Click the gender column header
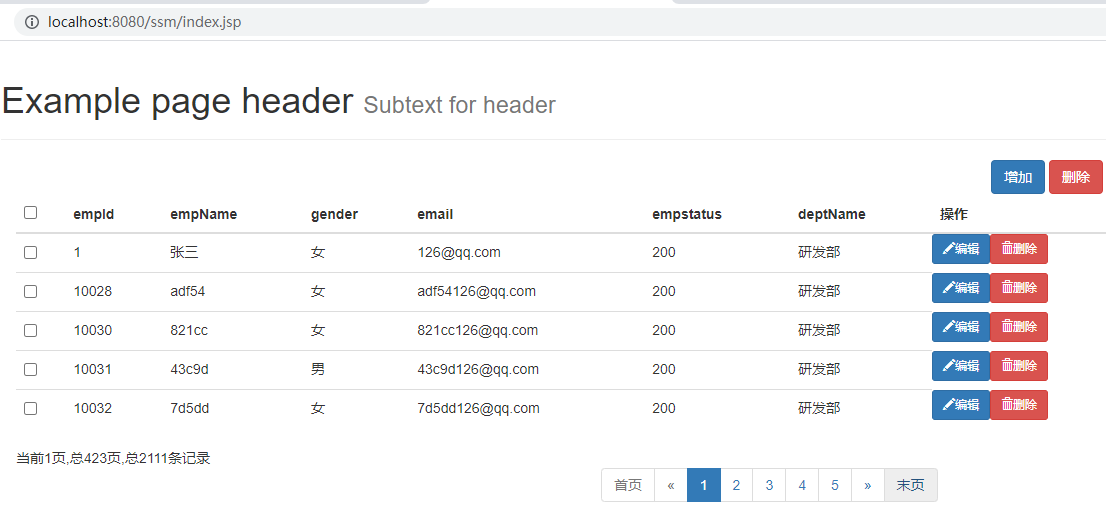Viewport: 1106px width, 507px height. [334, 214]
